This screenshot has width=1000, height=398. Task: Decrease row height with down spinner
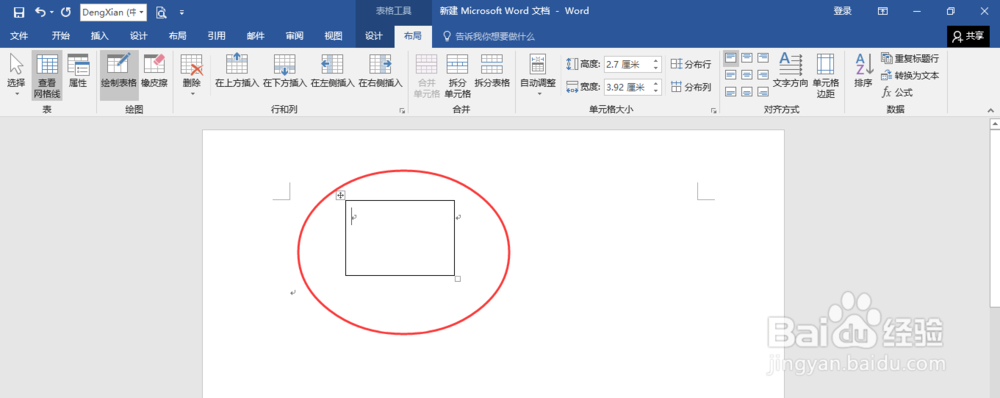[656, 68]
